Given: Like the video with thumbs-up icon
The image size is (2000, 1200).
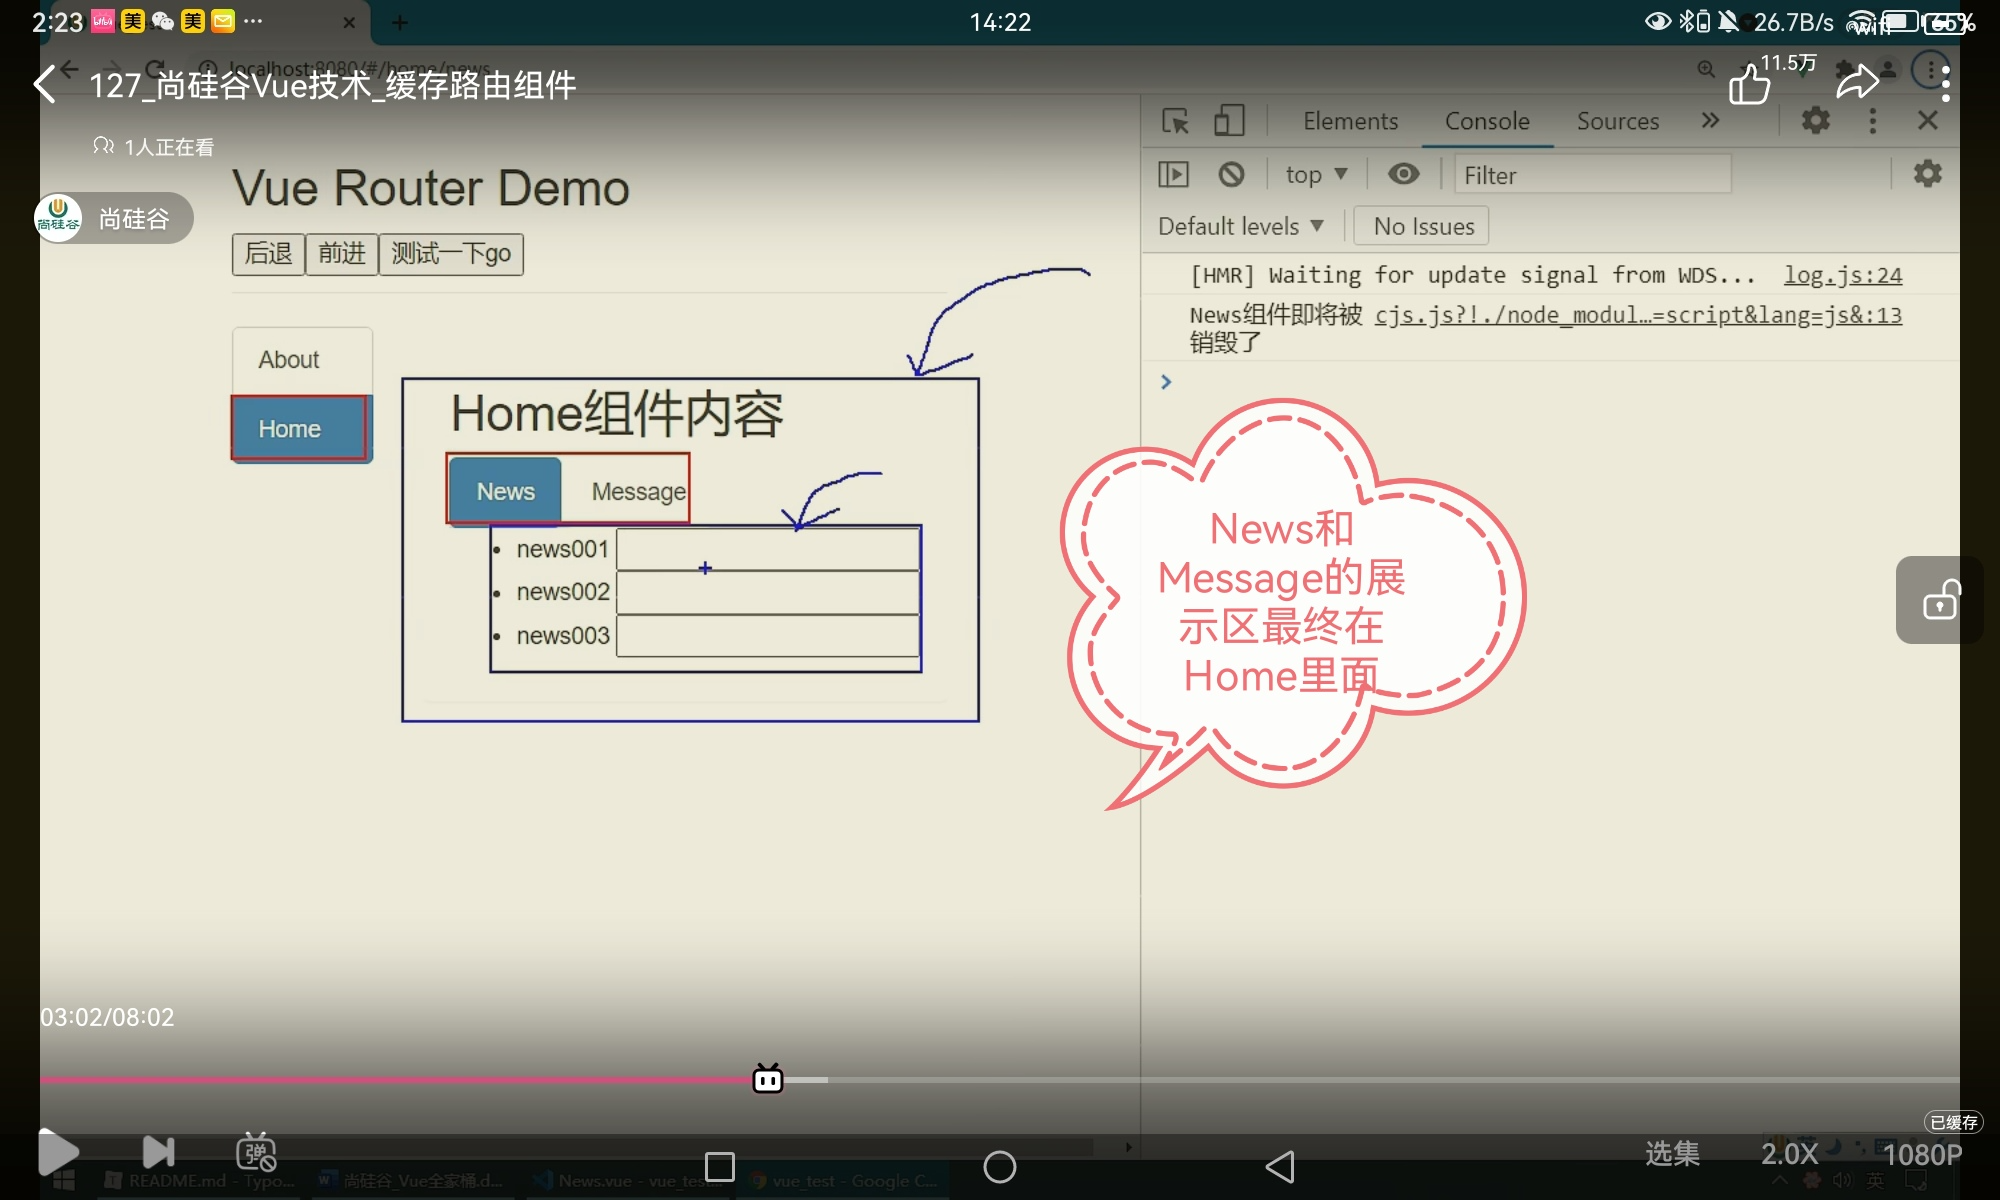Looking at the screenshot, I should click(x=1749, y=85).
